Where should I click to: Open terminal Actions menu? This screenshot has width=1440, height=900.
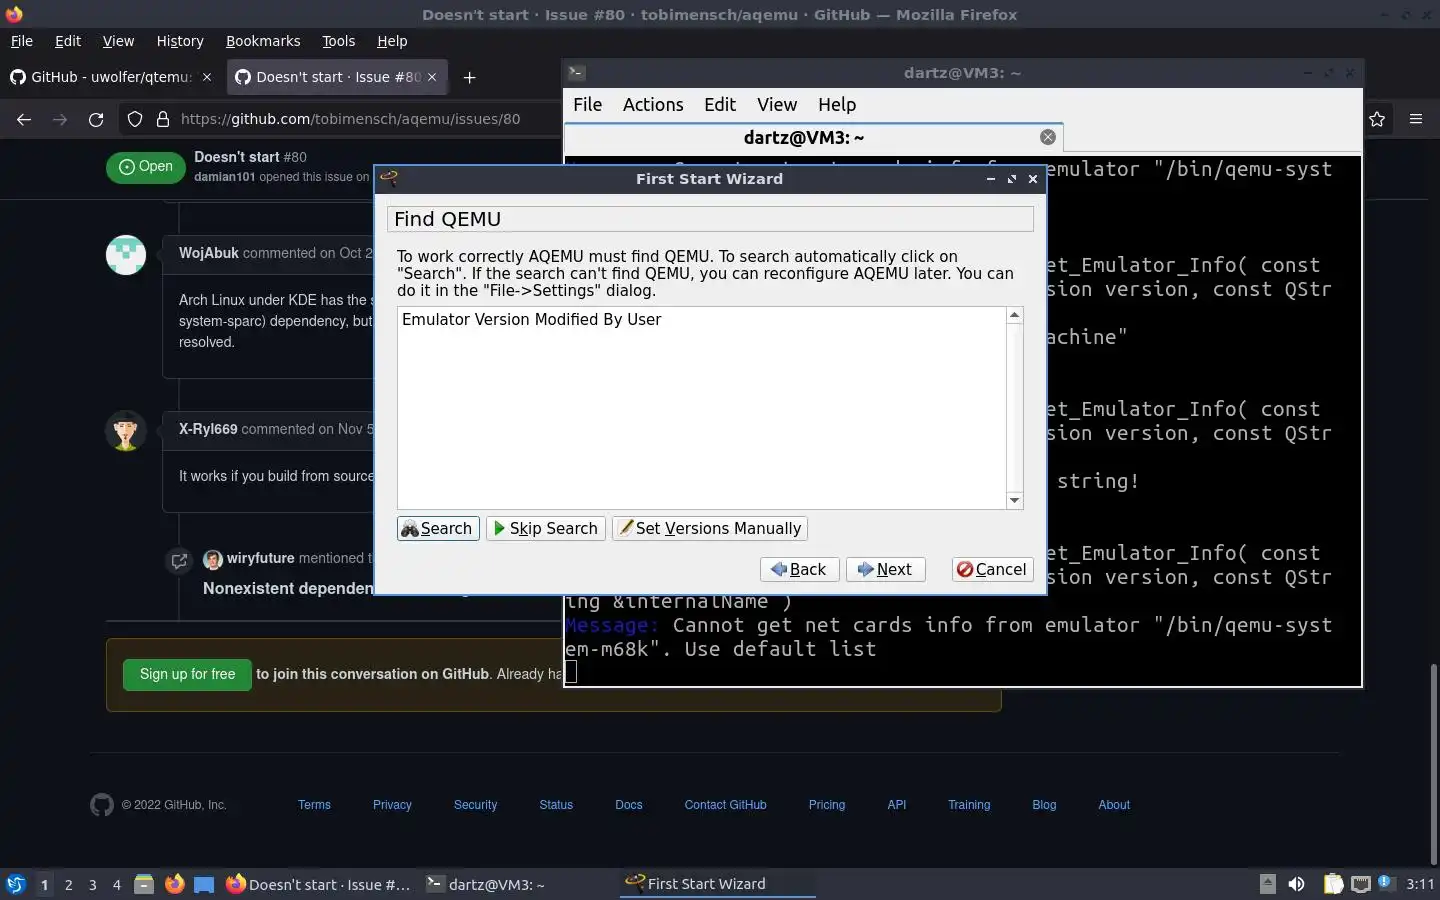coord(653,105)
